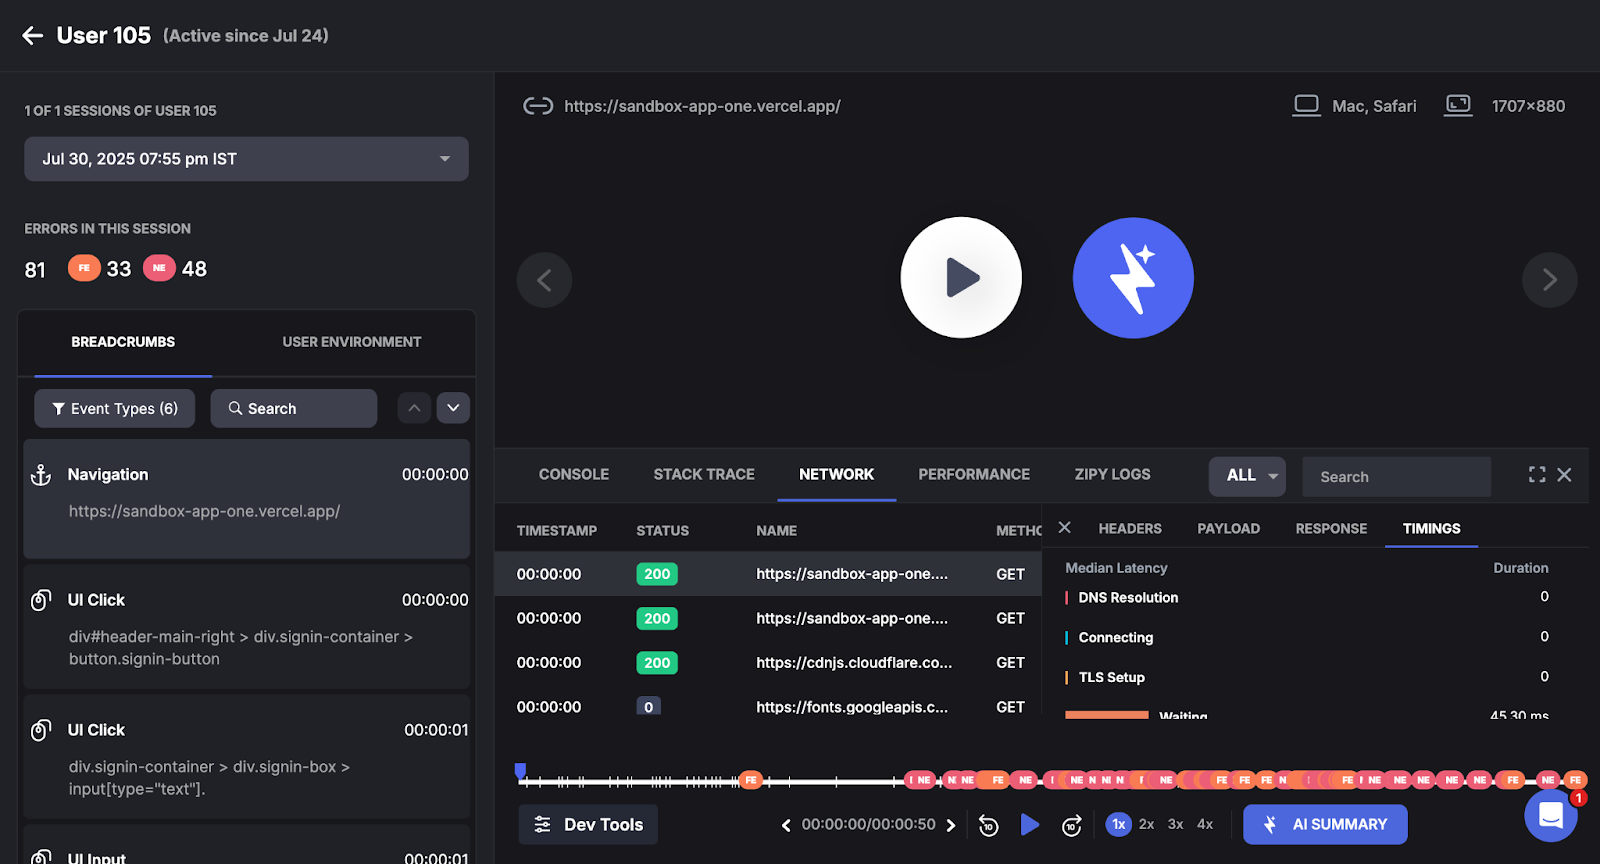
Task: Step to previous event with left chevron
Action: tap(786, 825)
